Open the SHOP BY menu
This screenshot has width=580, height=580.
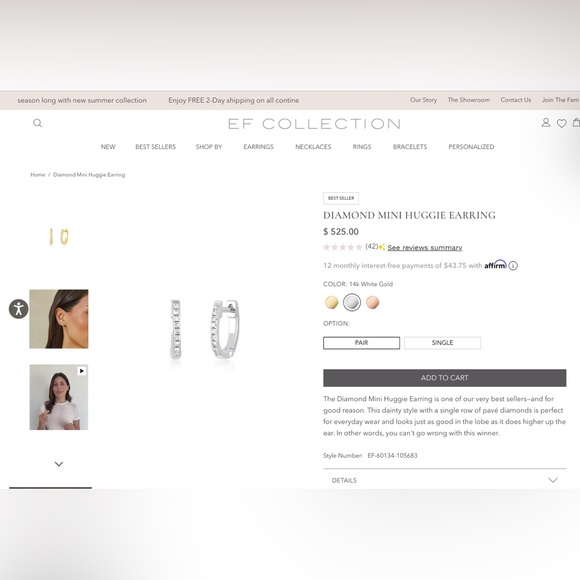coord(209,147)
